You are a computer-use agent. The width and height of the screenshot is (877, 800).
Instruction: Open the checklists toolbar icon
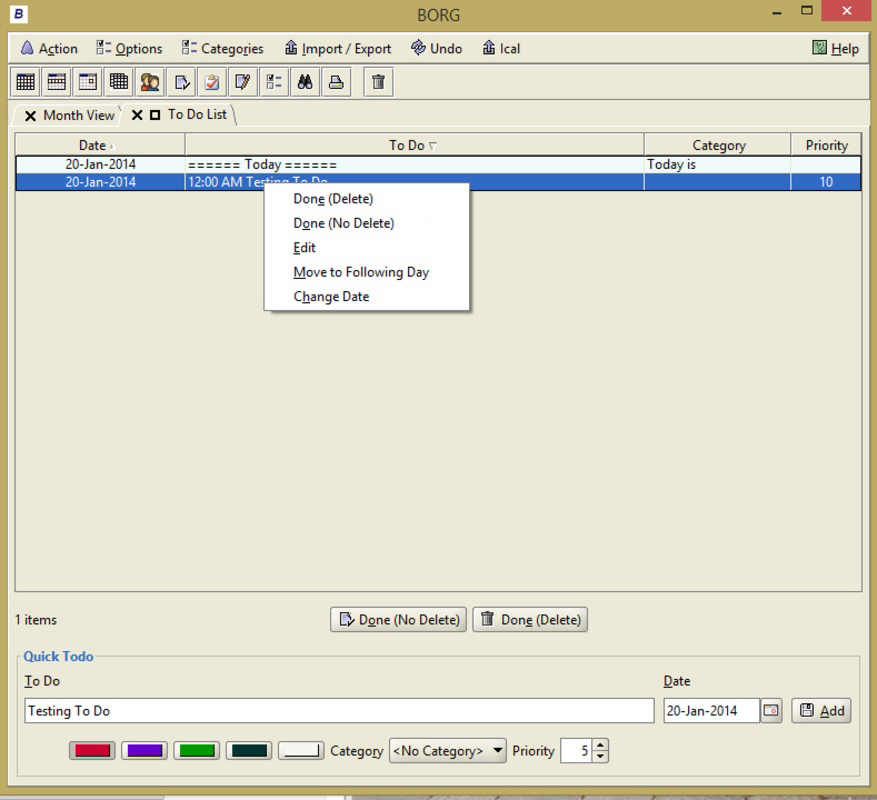click(274, 82)
